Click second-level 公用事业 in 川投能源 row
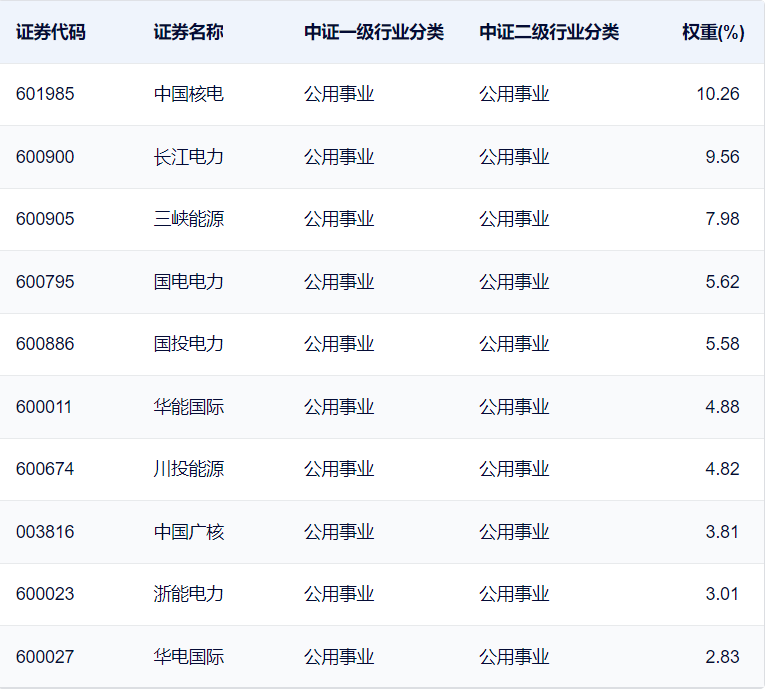This screenshot has height=690, width=766. click(514, 469)
